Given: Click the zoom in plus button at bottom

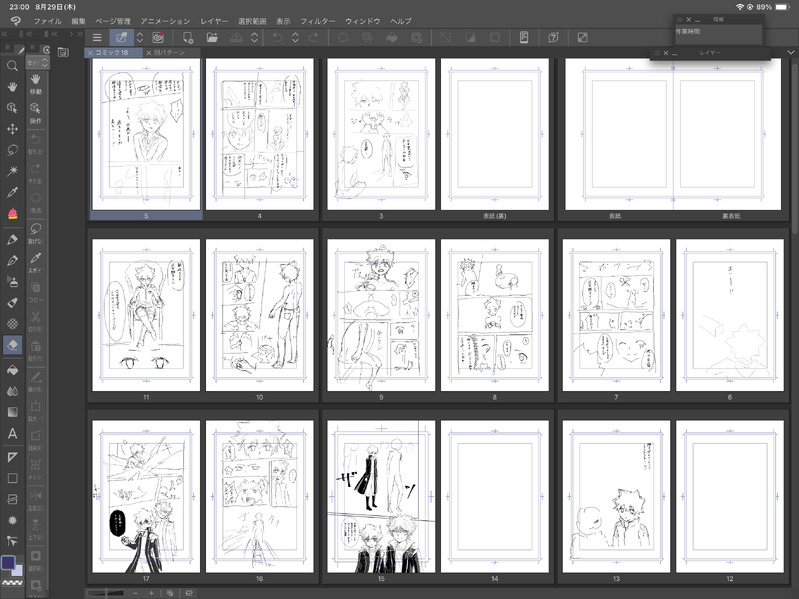Looking at the screenshot, I should point(151,593).
